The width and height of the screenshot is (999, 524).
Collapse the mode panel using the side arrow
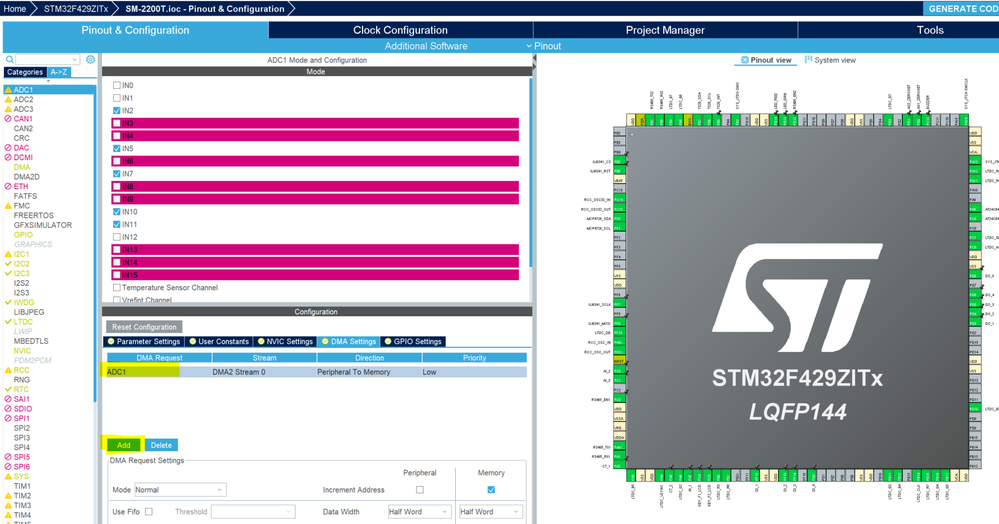click(x=535, y=59)
